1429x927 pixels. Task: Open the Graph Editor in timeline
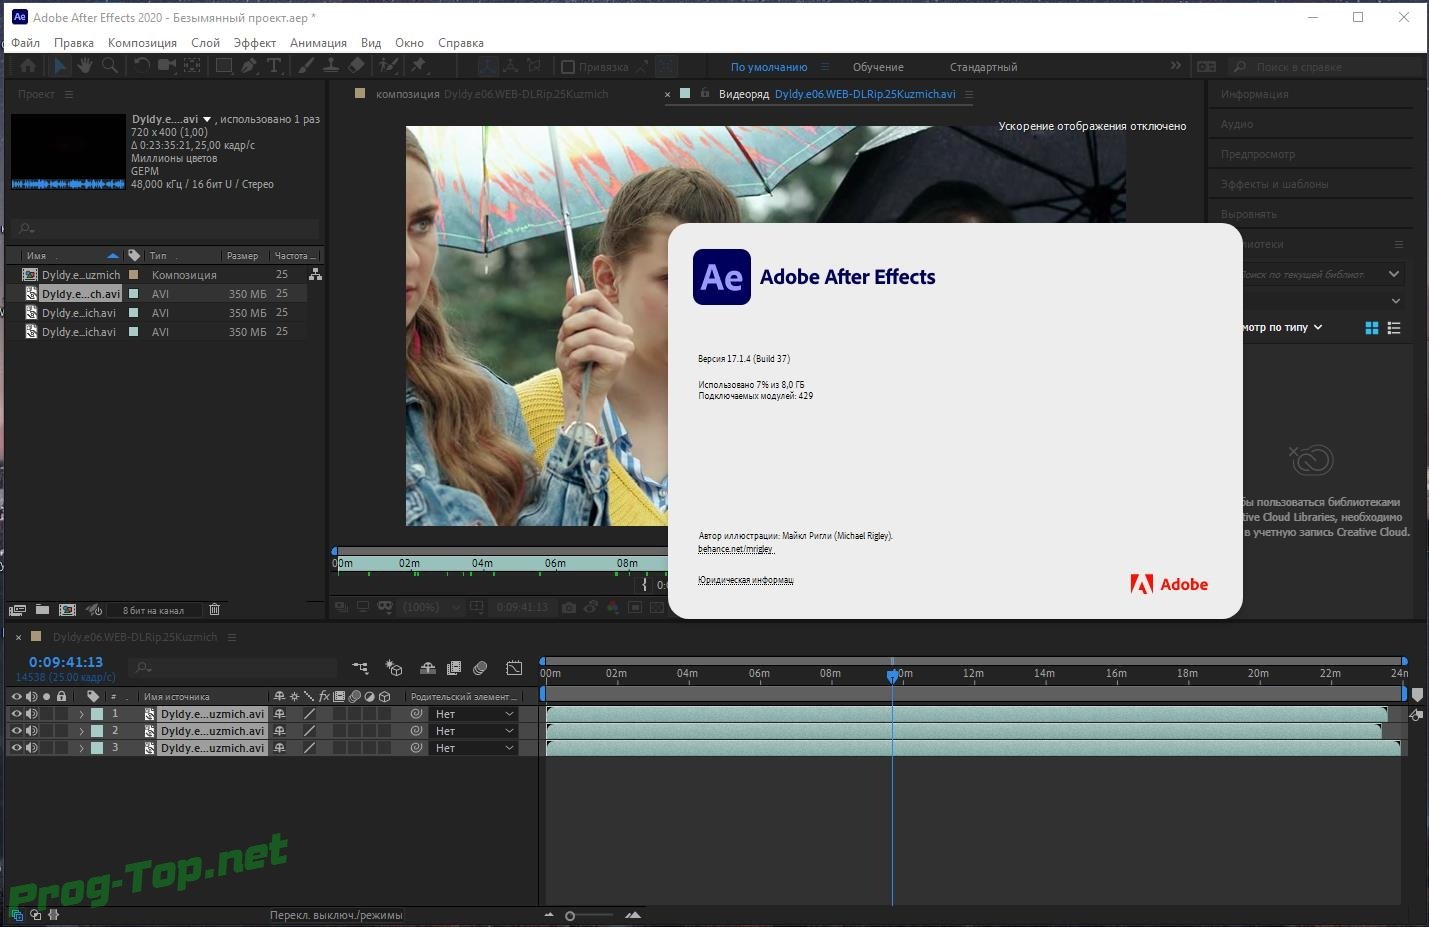tap(514, 668)
